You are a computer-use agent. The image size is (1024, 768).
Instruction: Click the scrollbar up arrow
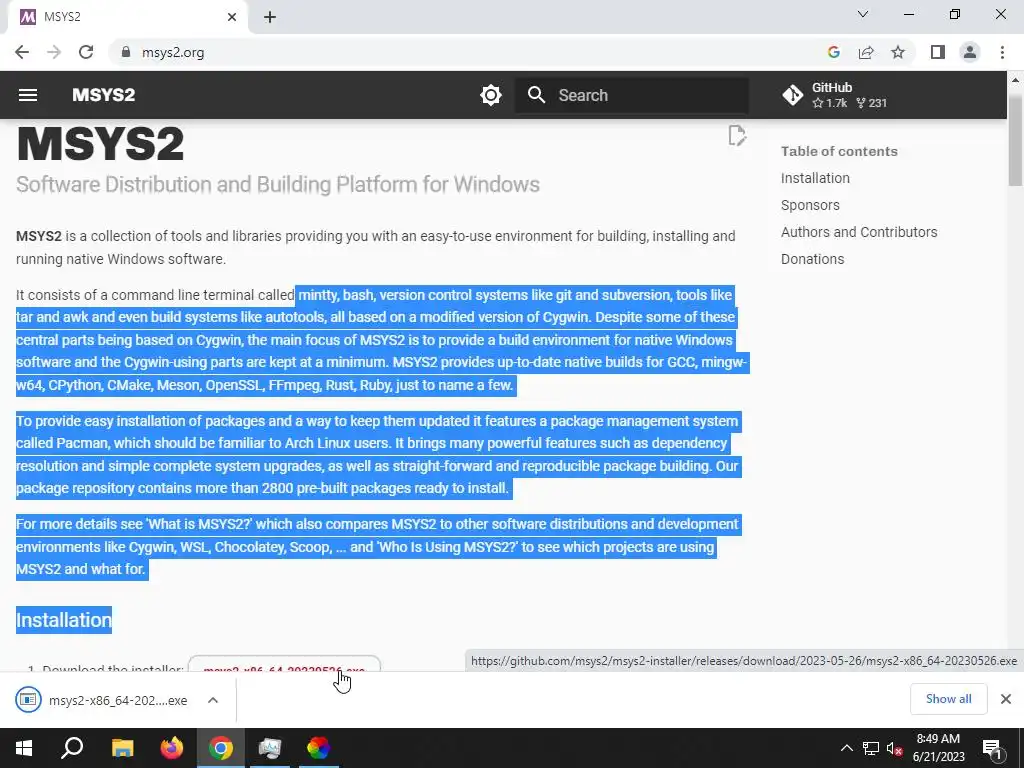pyautogui.click(x=1015, y=80)
